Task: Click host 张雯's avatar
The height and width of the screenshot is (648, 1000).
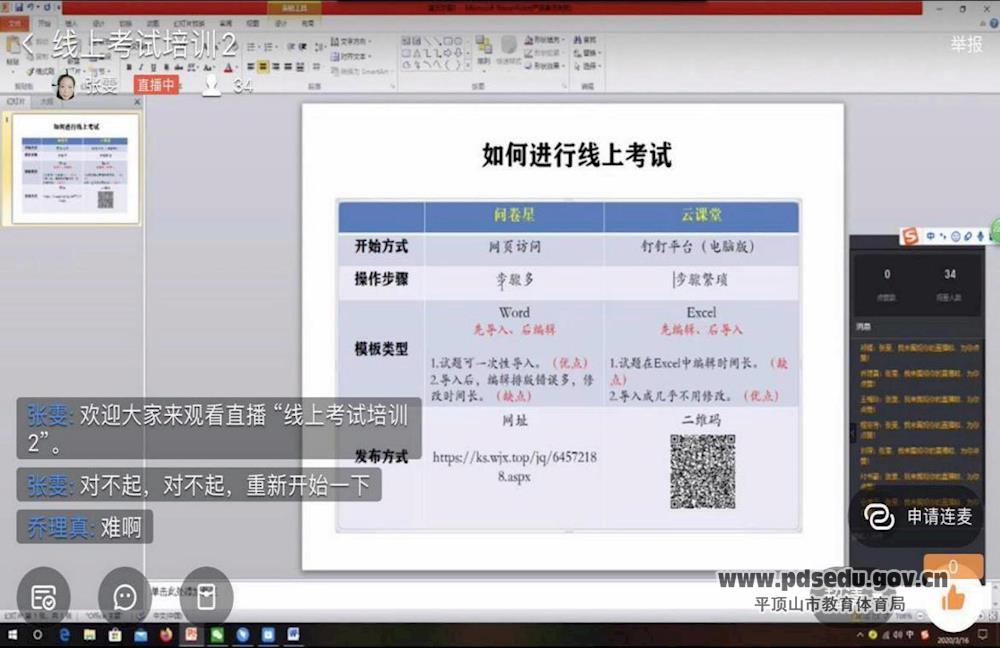Action: (66, 87)
